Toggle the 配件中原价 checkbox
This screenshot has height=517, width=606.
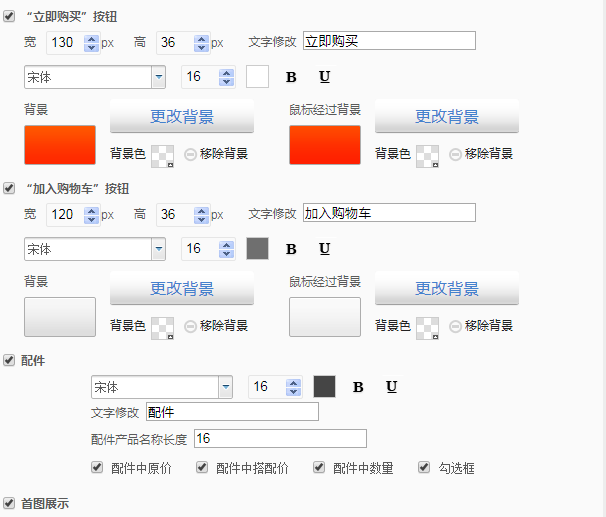pos(97,467)
